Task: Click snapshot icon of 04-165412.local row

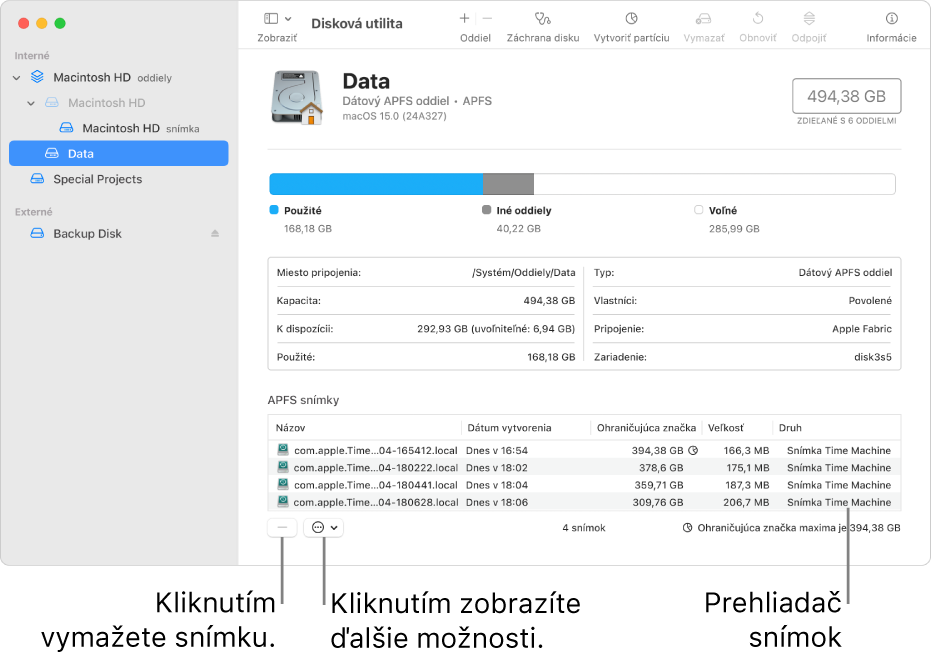Action: coord(283,450)
